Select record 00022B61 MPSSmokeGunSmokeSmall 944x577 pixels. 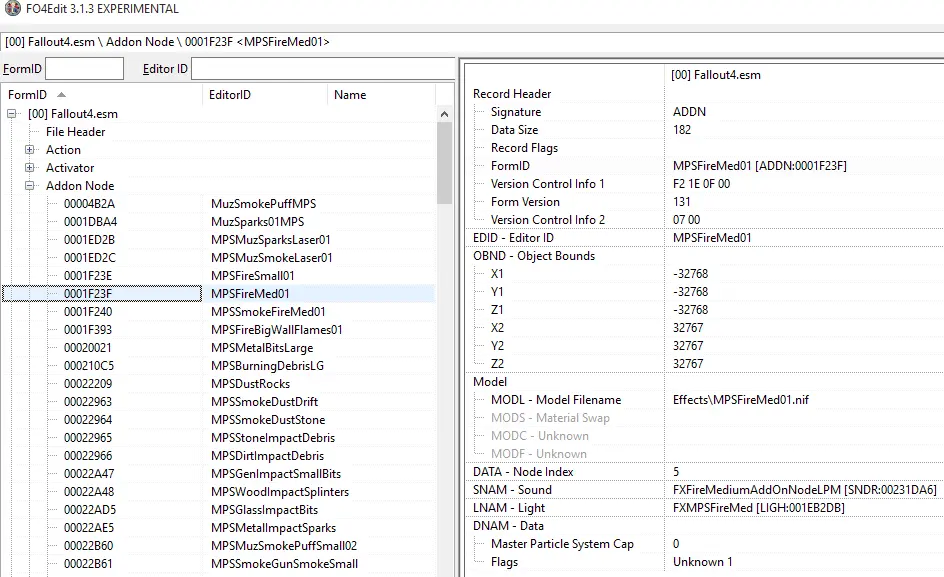tap(219, 564)
